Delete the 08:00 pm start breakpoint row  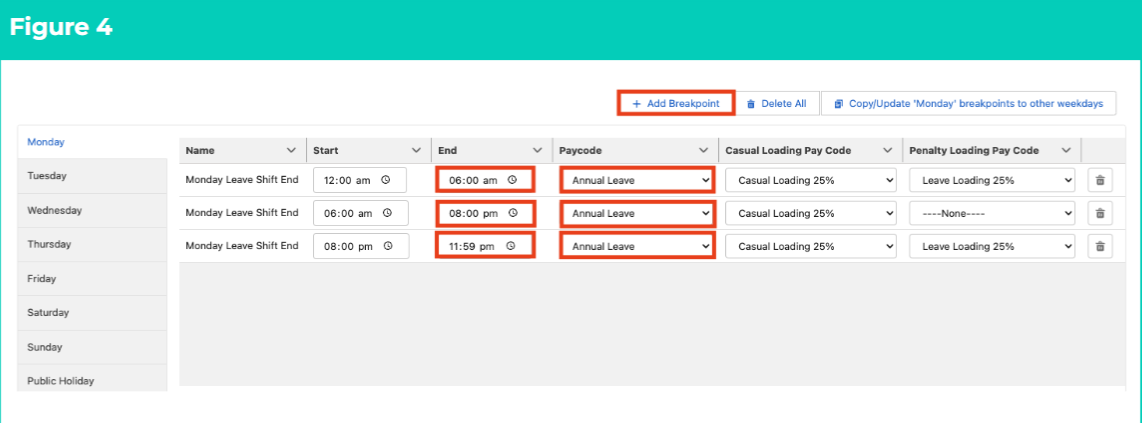(1100, 246)
